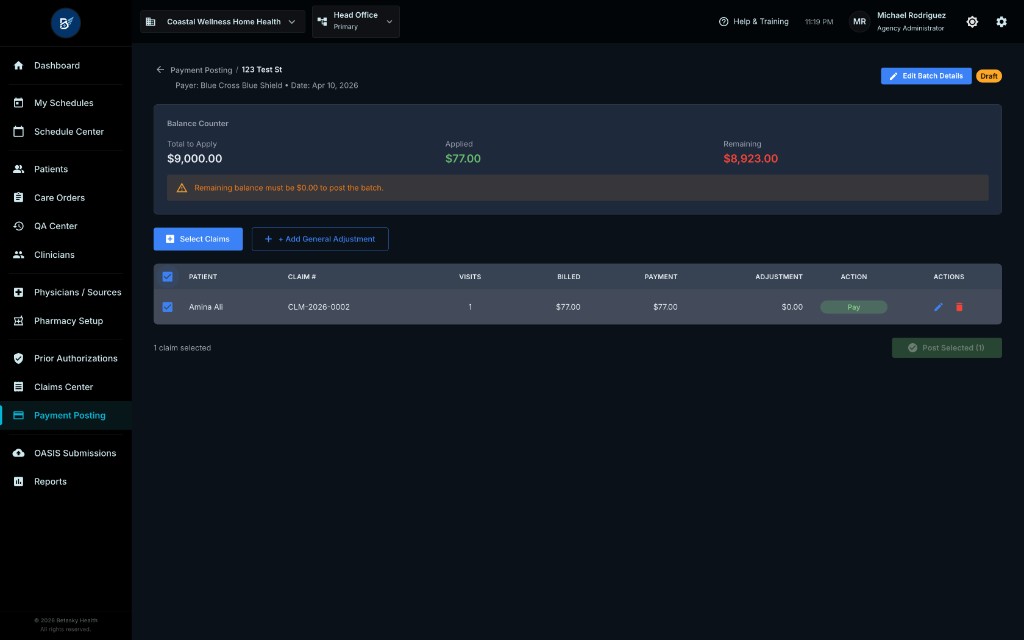The image size is (1024, 640).
Task: Click Schedule Center calendar icon
Action: [18, 131]
